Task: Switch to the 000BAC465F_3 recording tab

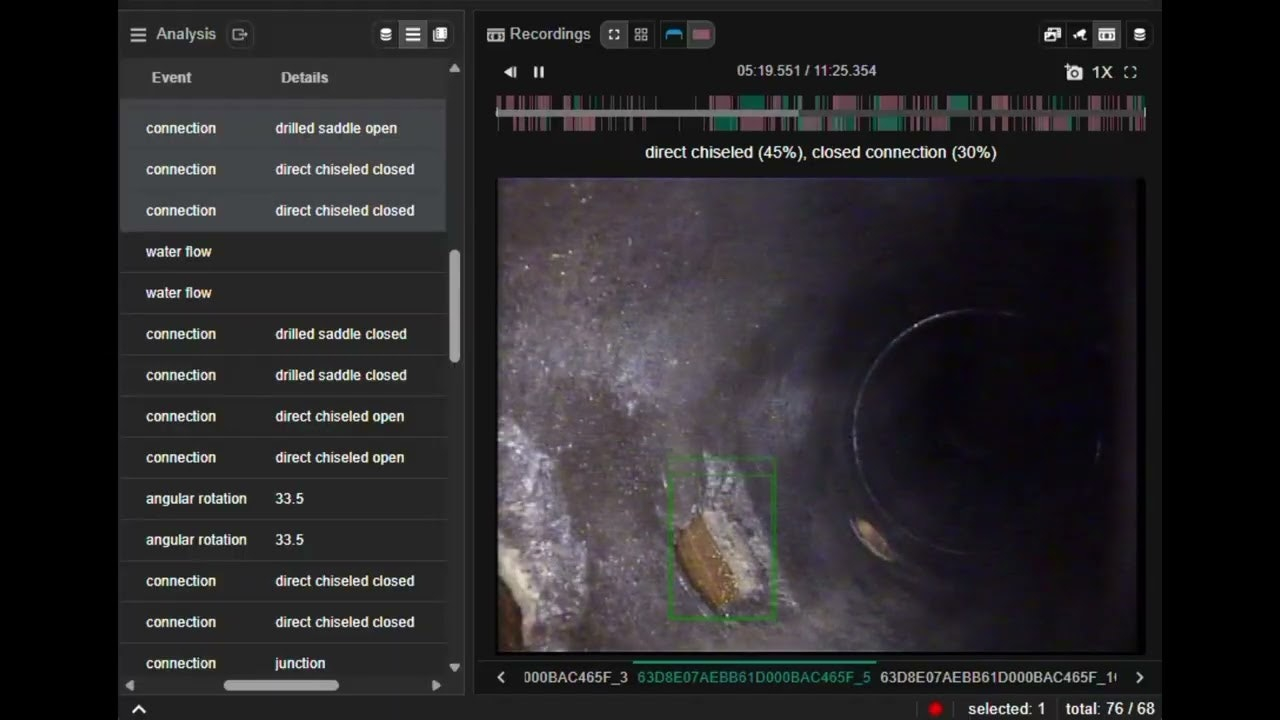Action: (x=575, y=677)
